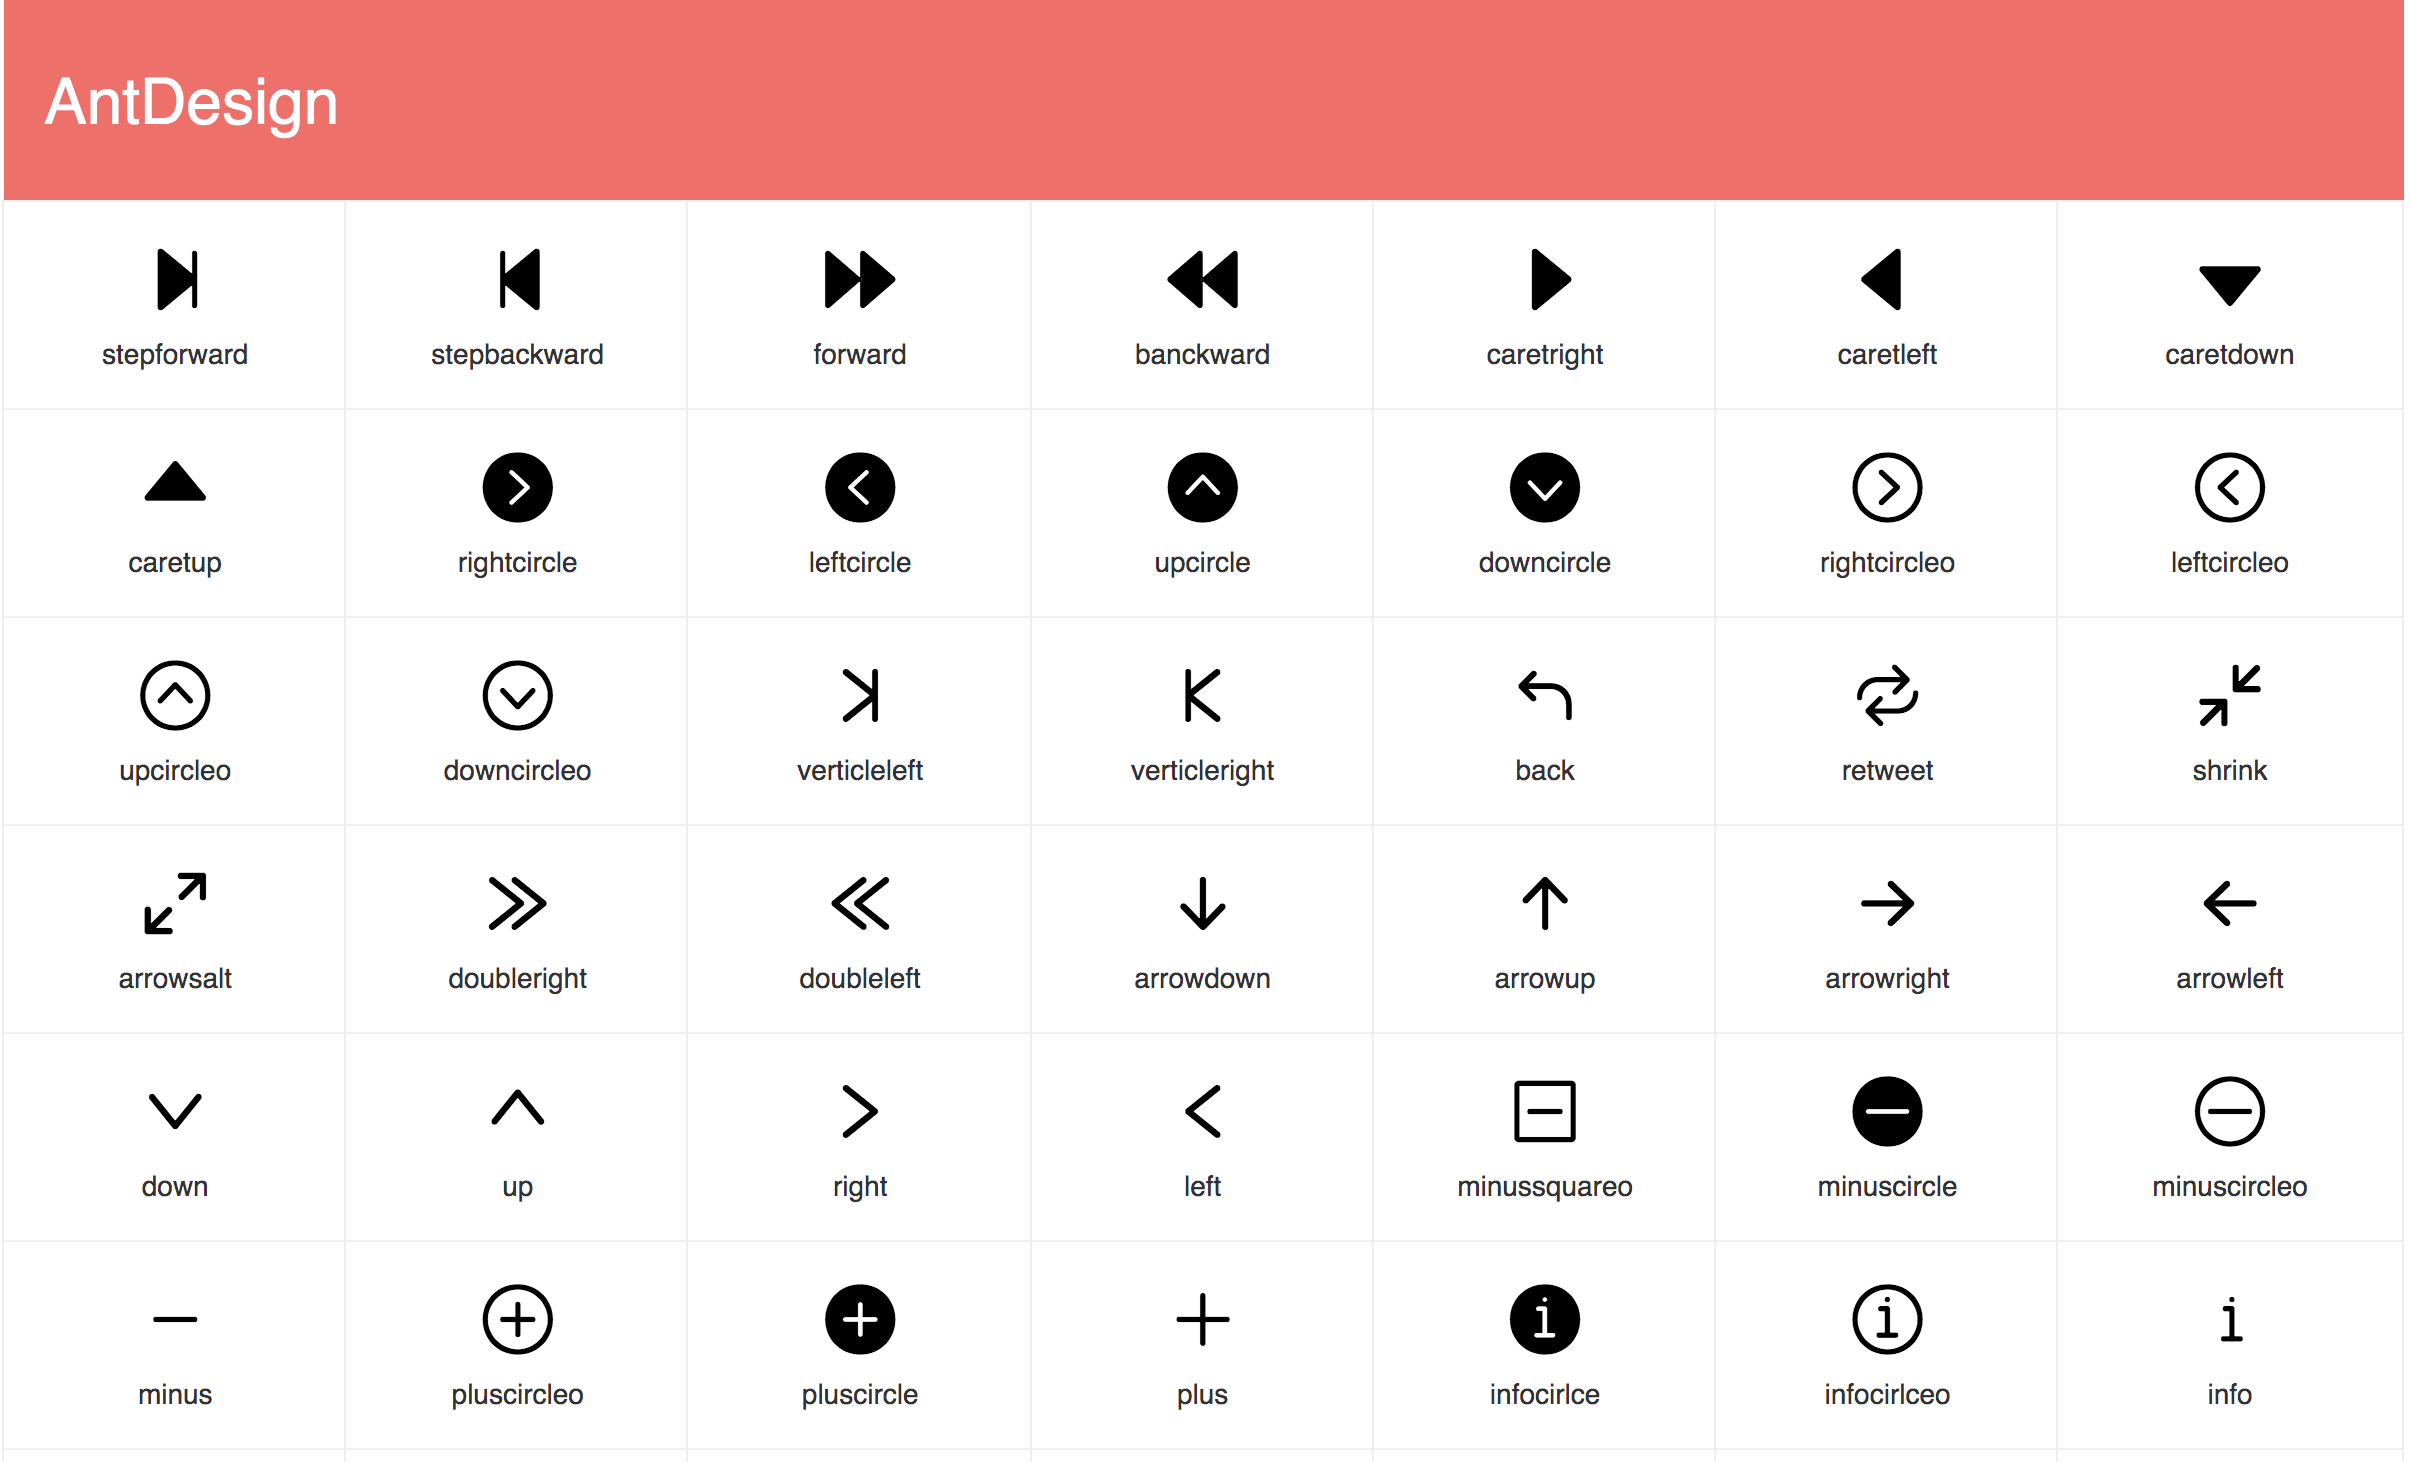
Task: Click the AntDesign header title
Action: point(186,107)
